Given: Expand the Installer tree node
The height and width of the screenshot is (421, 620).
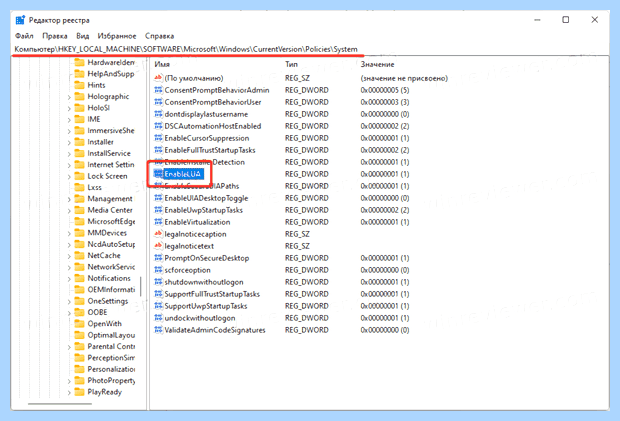Looking at the screenshot, I should click(x=69, y=142).
